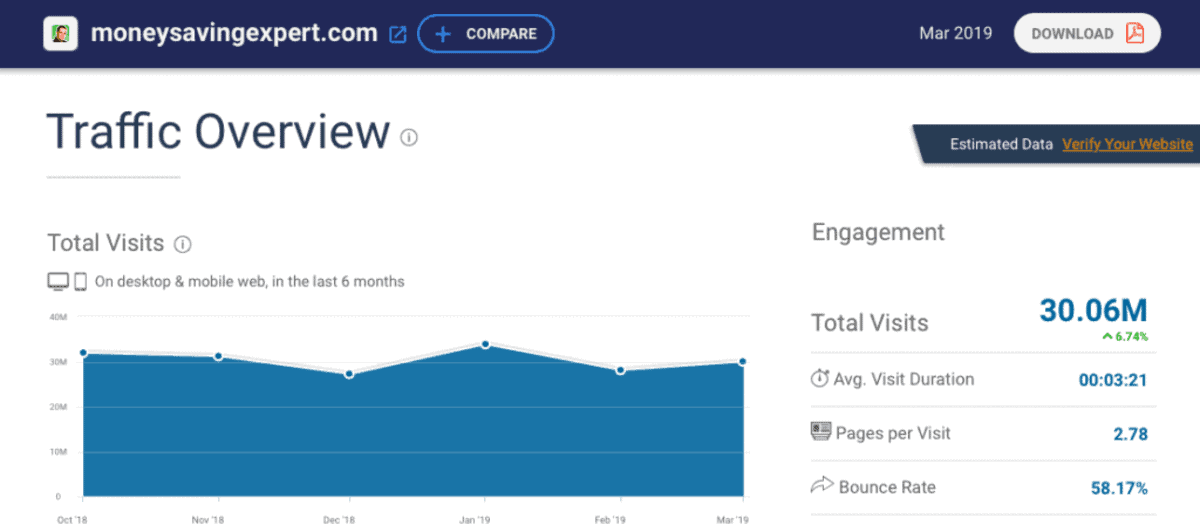Click the Download button
The height and width of the screenshot is (532, 1200).
tap(1087, 33)
